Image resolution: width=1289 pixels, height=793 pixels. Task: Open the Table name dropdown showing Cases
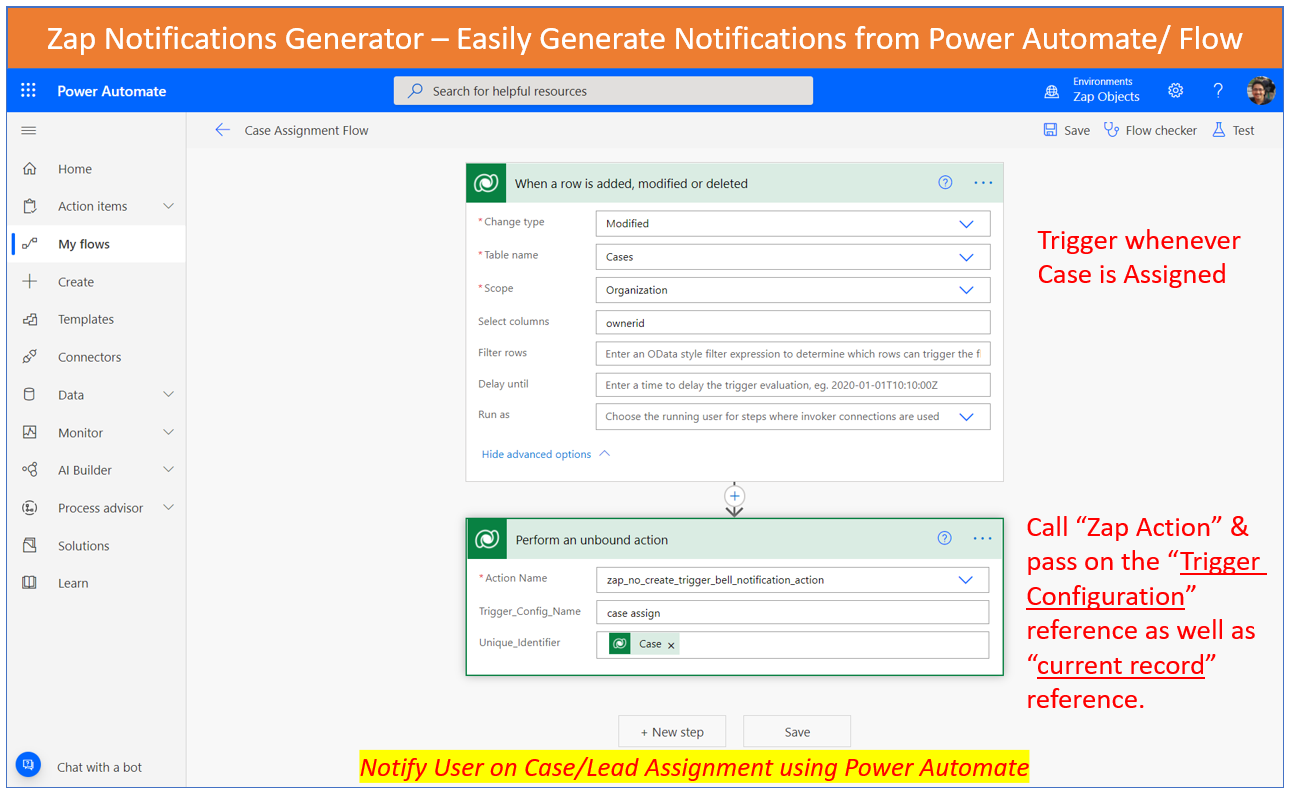pyautogui.click(x=793, y=257)
